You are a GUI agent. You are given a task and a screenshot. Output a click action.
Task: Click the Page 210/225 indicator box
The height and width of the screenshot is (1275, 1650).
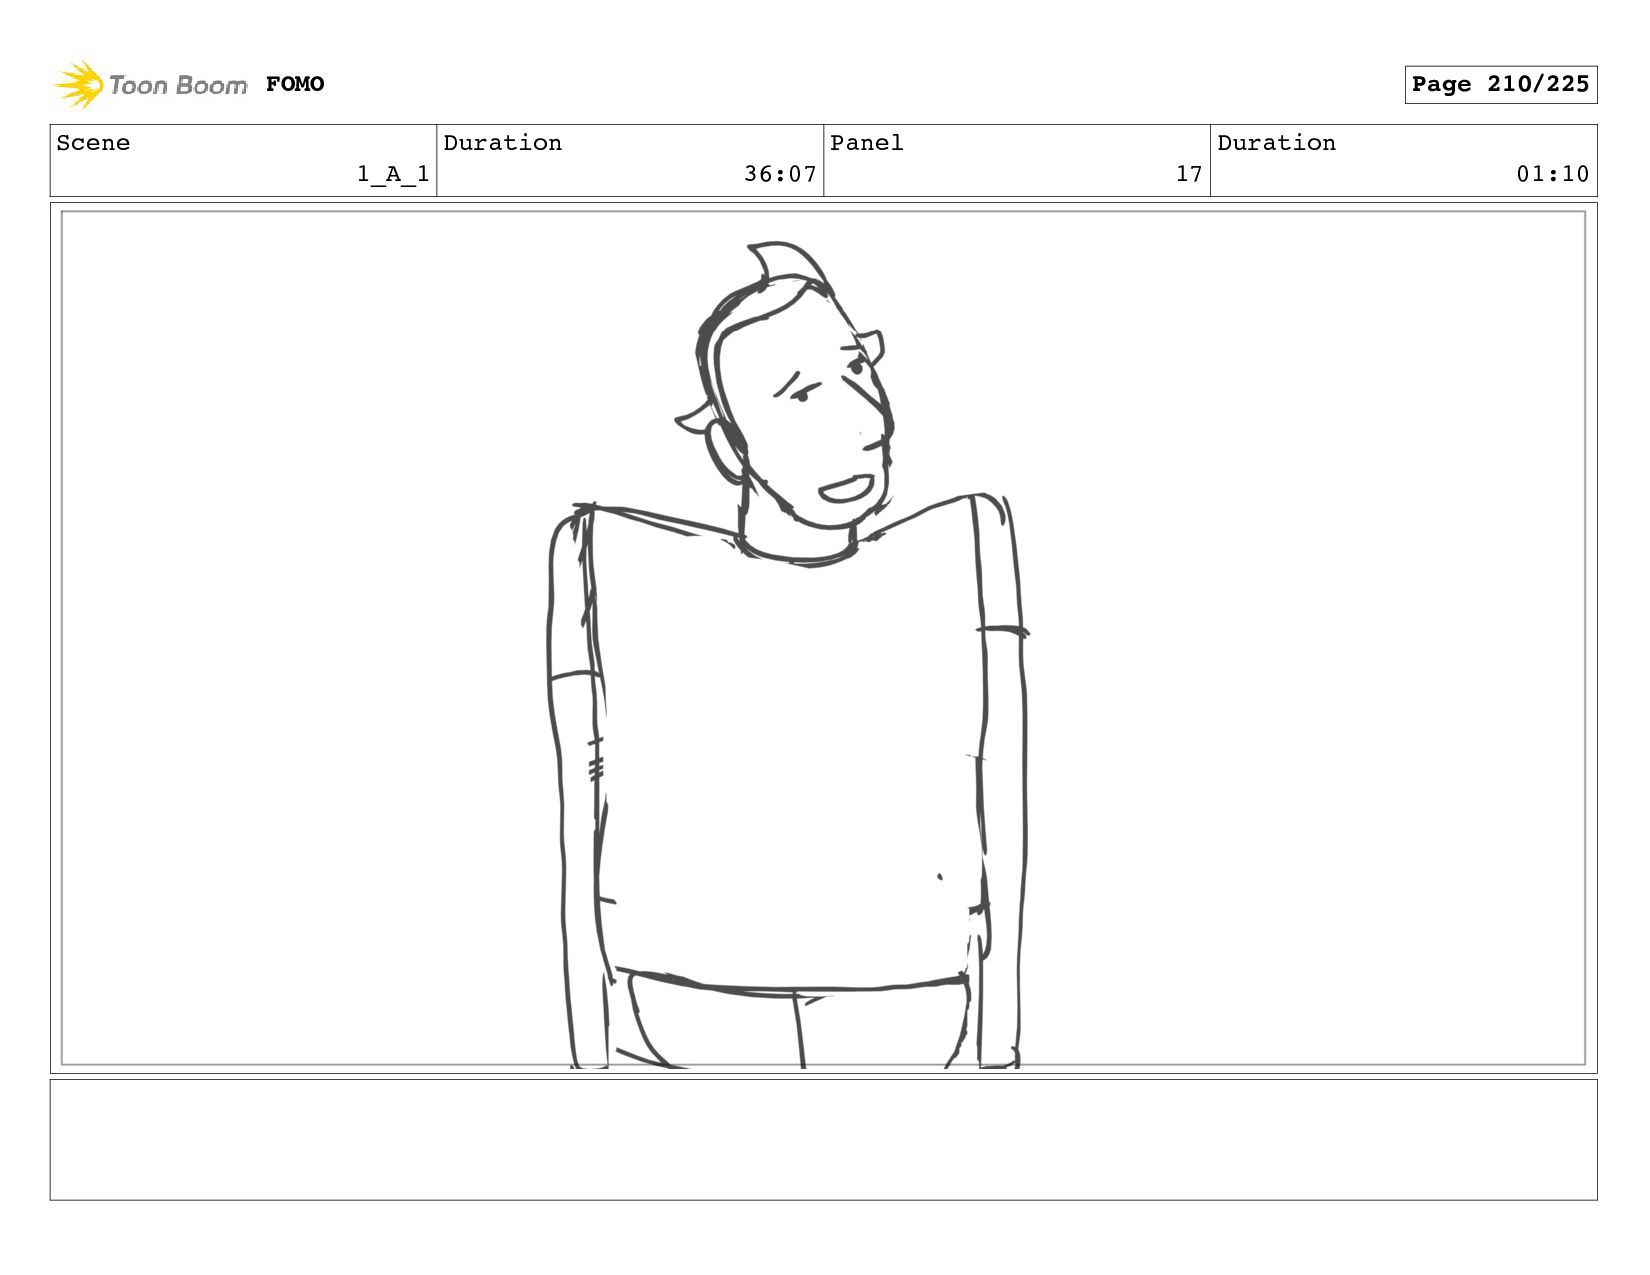coord(1500,84)
